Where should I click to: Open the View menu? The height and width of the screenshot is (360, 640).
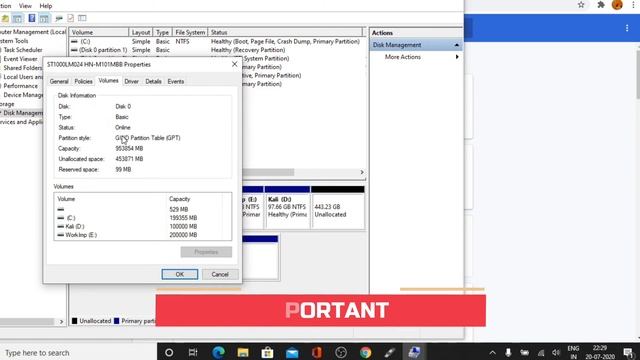25,6
